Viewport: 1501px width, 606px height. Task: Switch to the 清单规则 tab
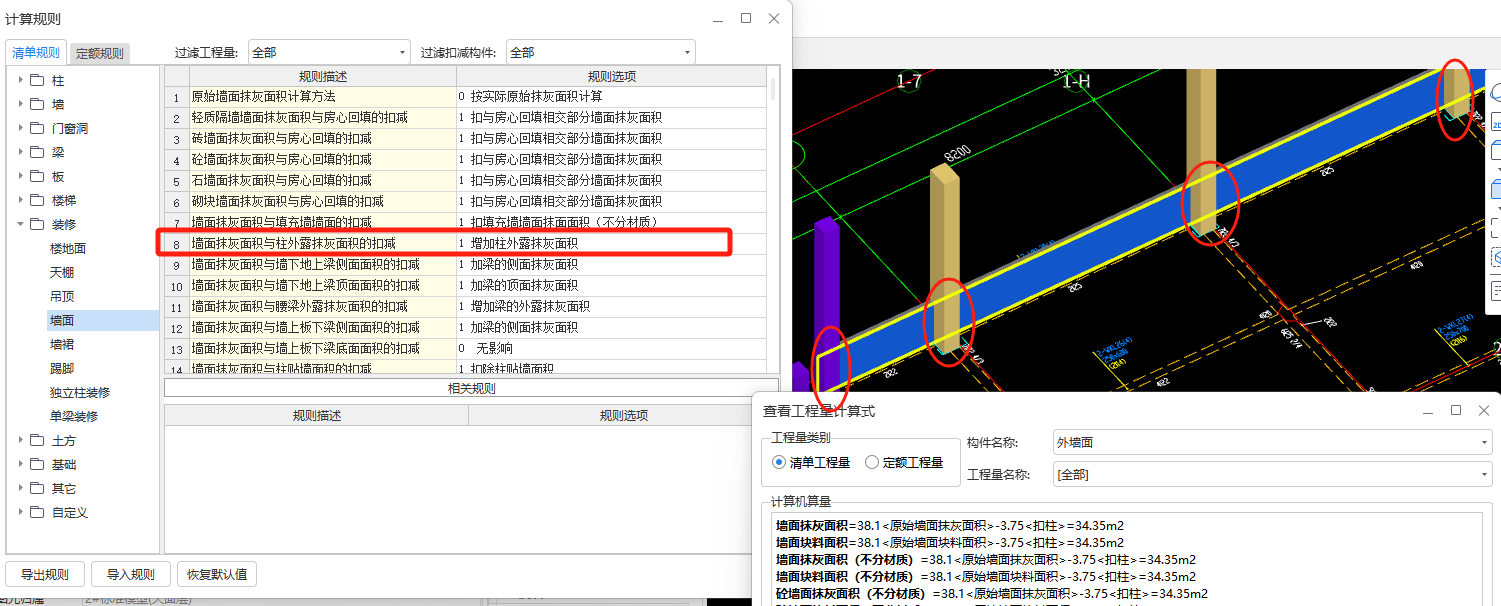pos(36,53)
